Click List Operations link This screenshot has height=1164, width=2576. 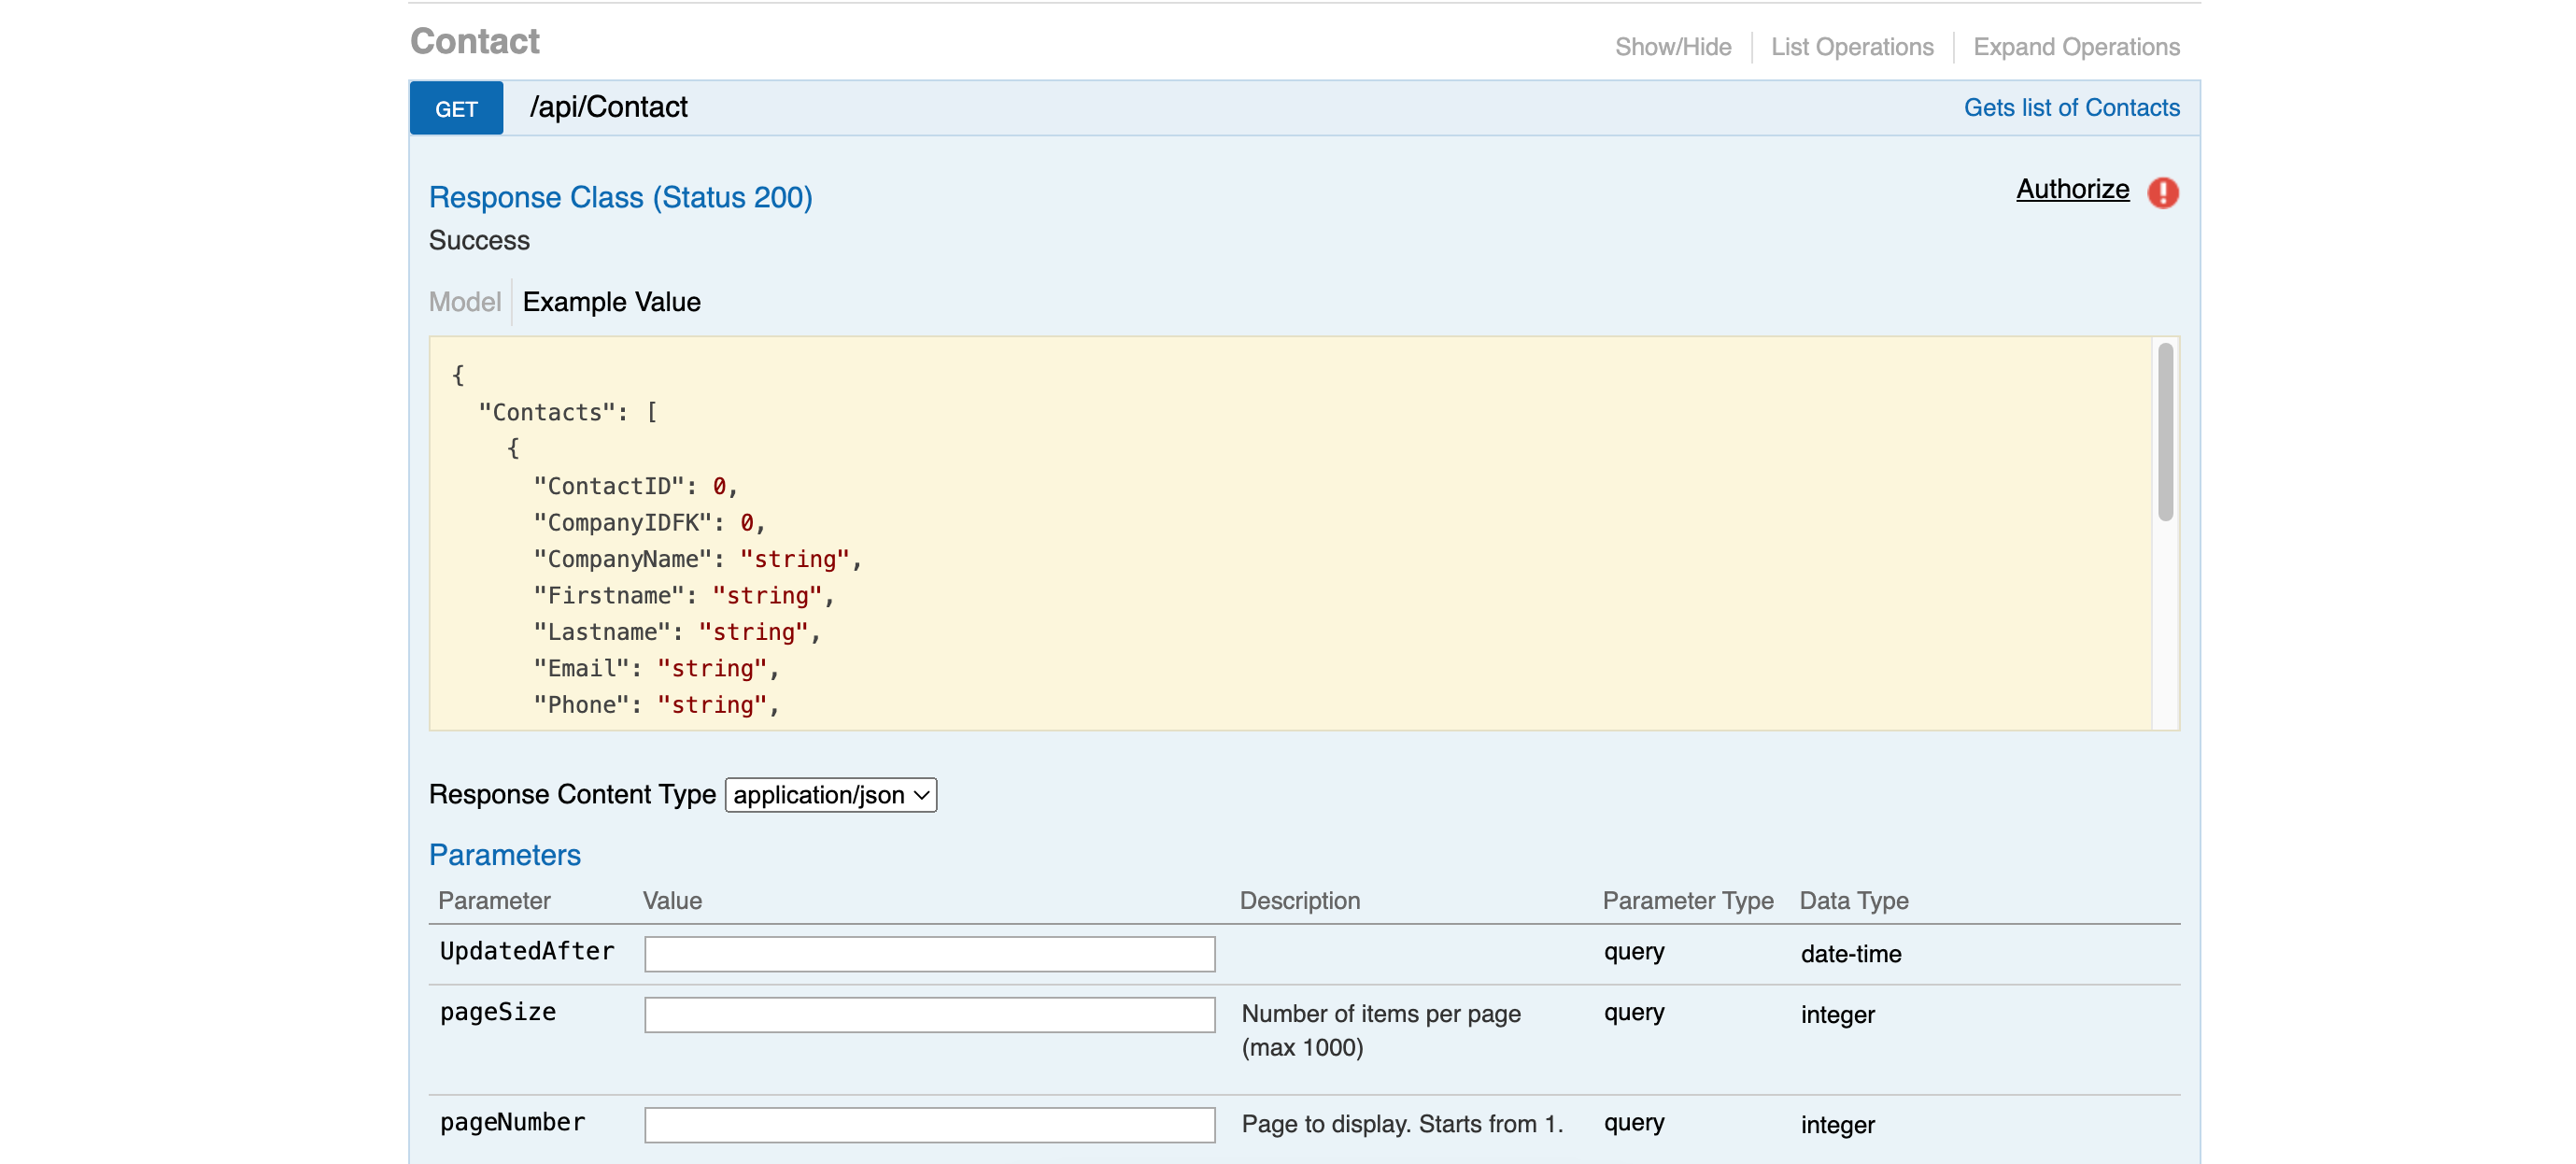pos(1851,47)
